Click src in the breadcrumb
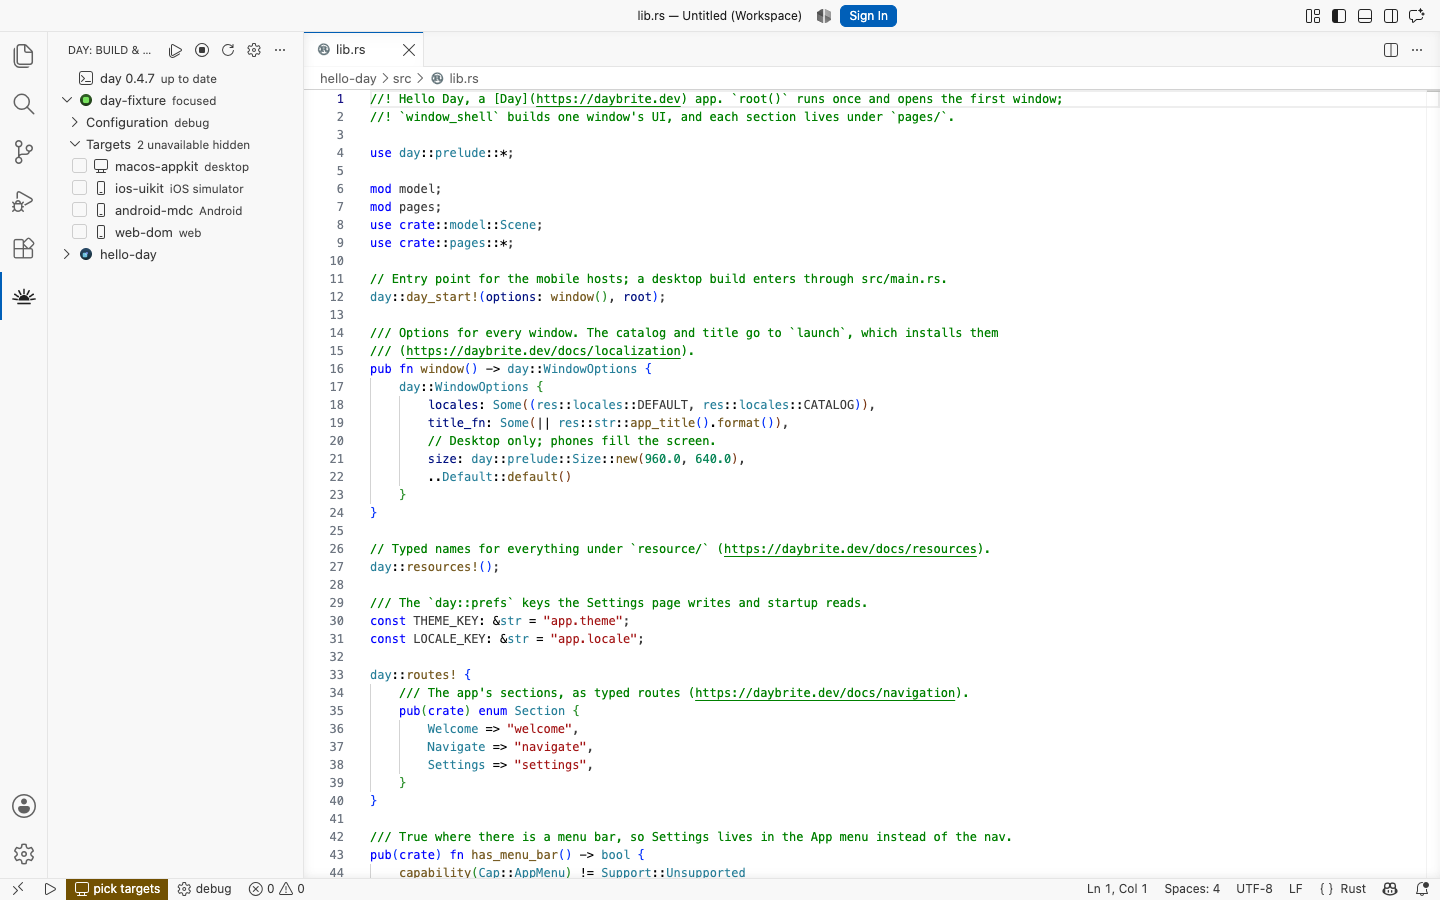This screenshot has width=1440, height=900. pyautogui.click(x=402, y=78)
